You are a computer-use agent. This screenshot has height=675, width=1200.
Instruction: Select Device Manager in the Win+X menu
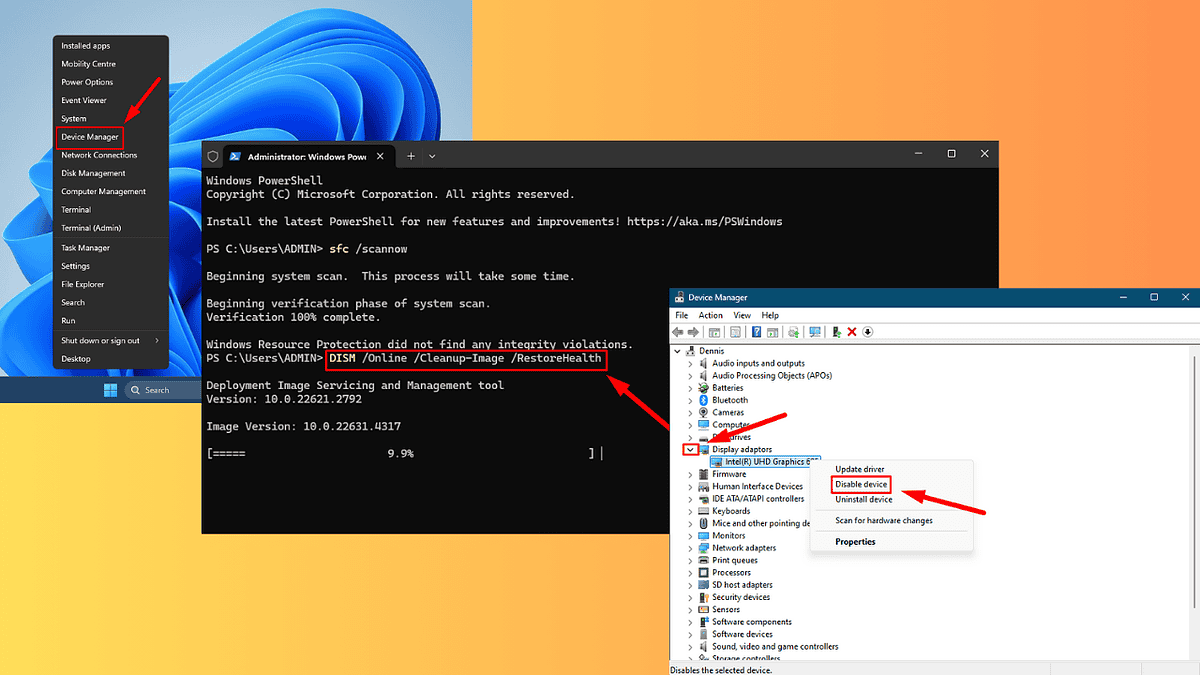(89, 137)
